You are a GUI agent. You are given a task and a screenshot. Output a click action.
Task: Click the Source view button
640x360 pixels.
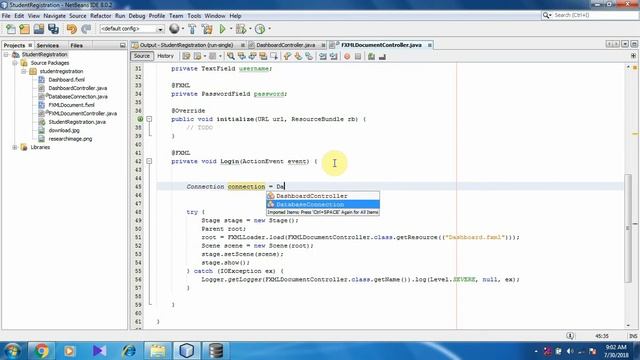pyautogui.click(x=142, y=56)
